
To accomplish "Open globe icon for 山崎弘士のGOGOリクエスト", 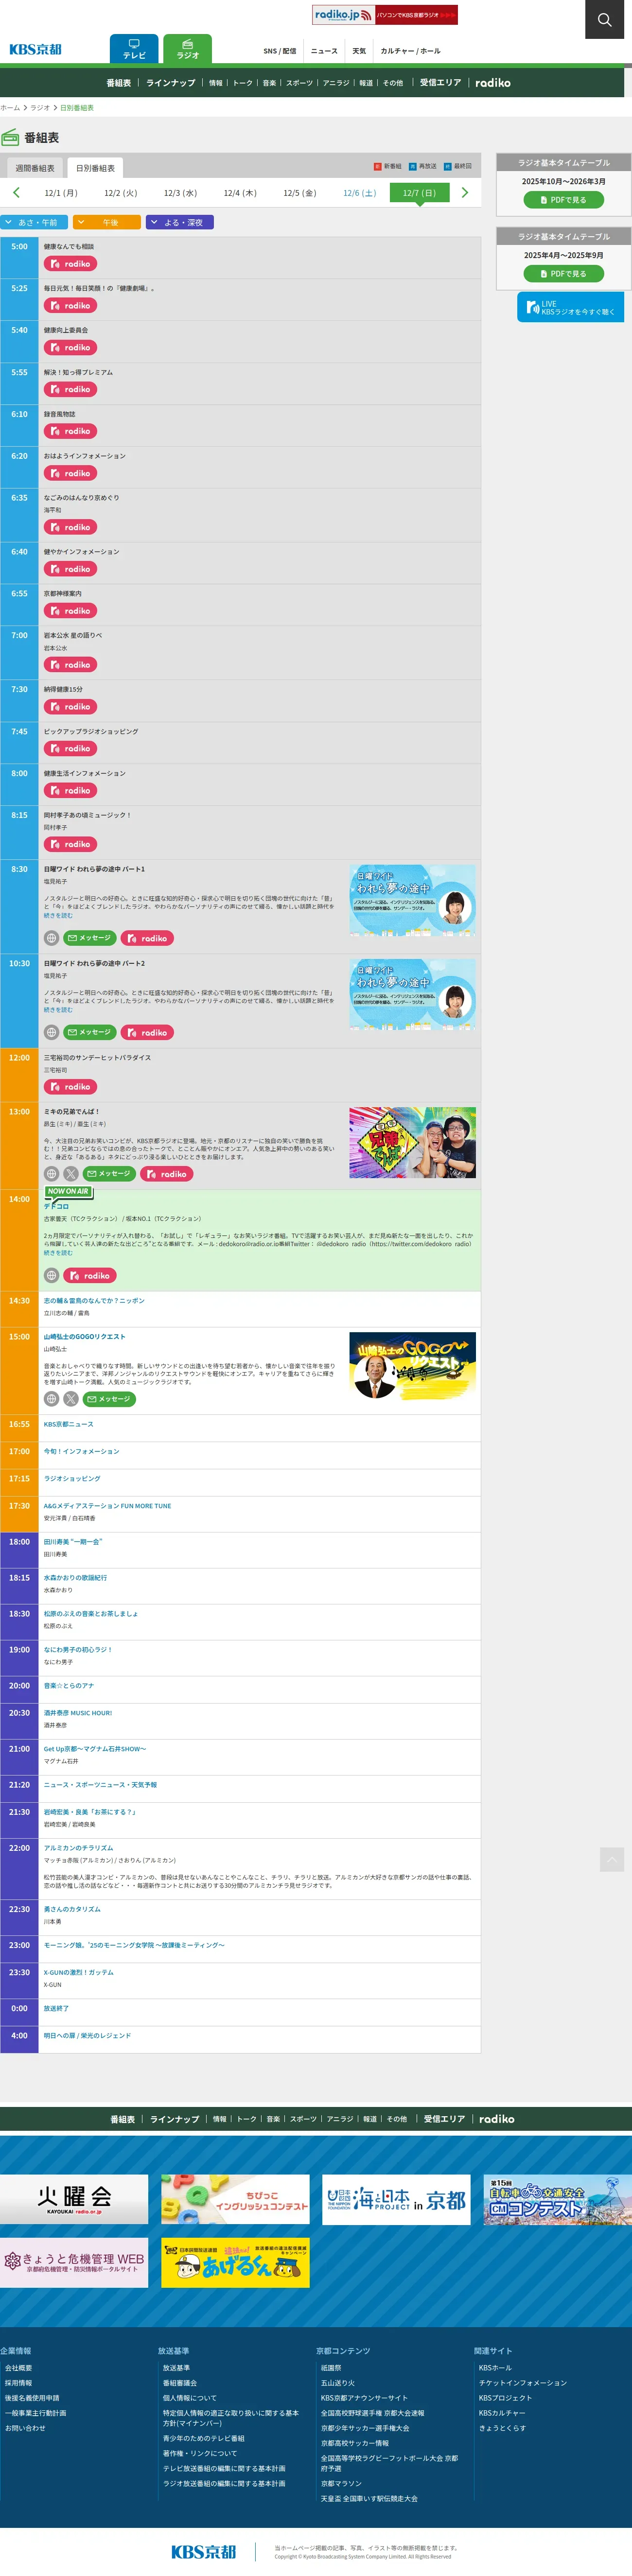I will 51,1399.
